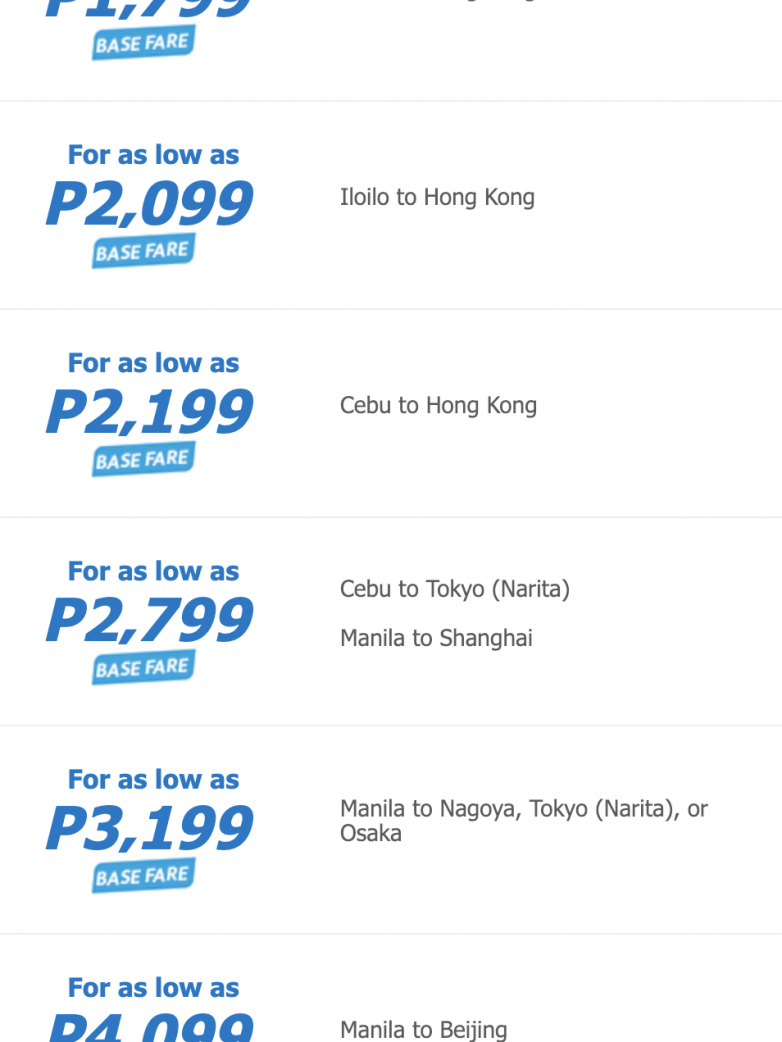Click "For as low as" above P2,799
The height and width of the screenshot is (1042, 782).
(153, 571)
